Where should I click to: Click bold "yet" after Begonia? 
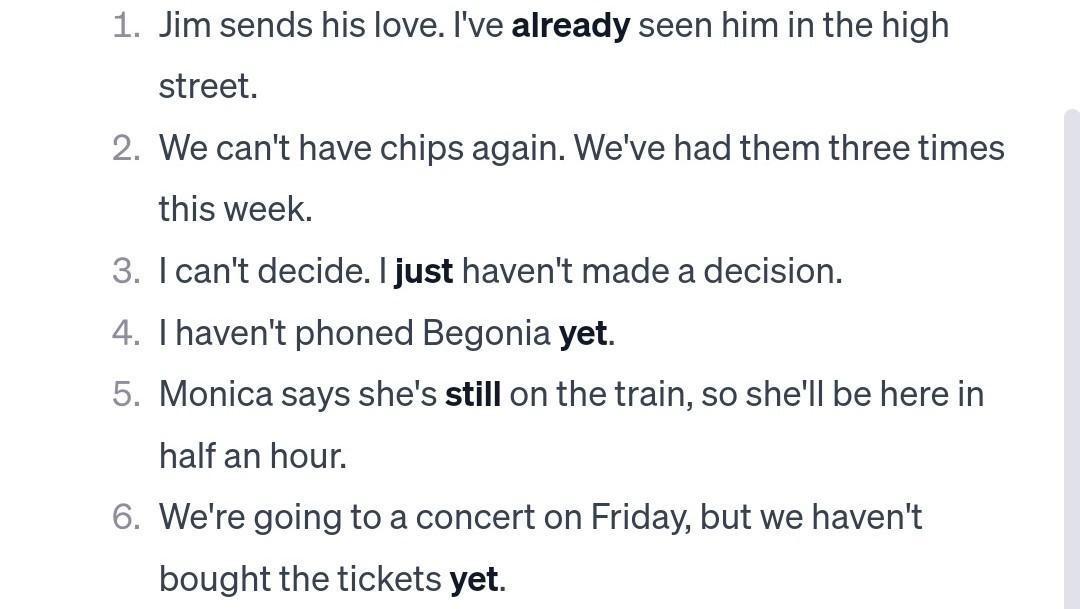tap(583, 333)
